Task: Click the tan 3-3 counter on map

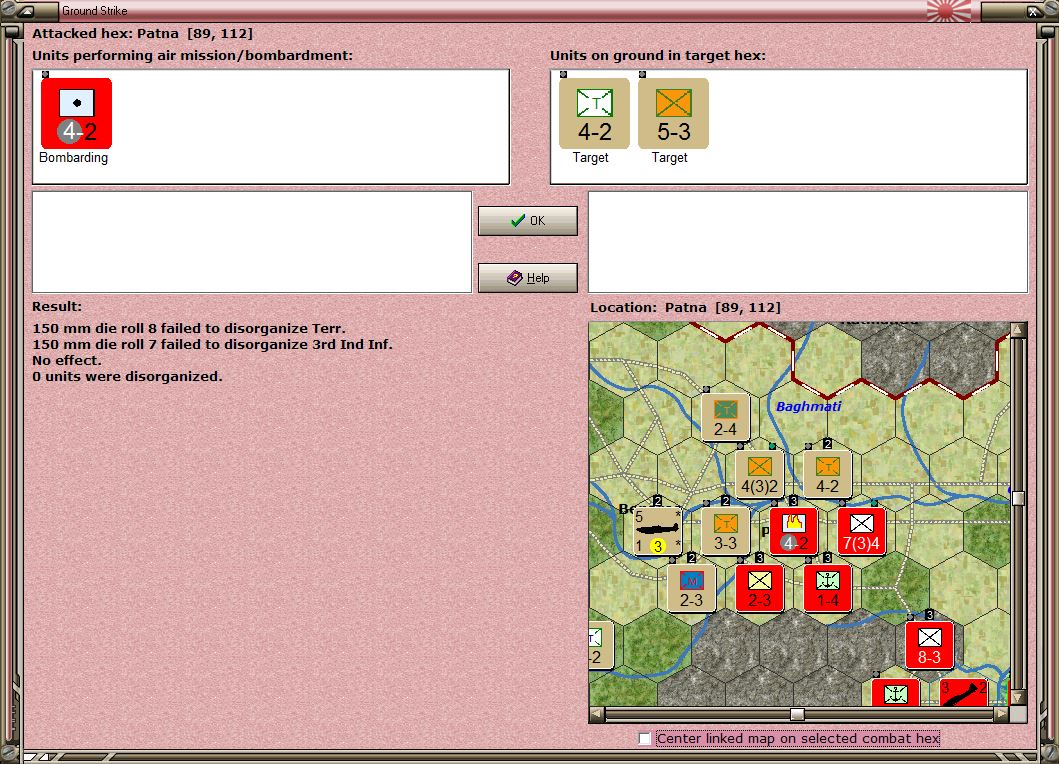Action: 725,532
